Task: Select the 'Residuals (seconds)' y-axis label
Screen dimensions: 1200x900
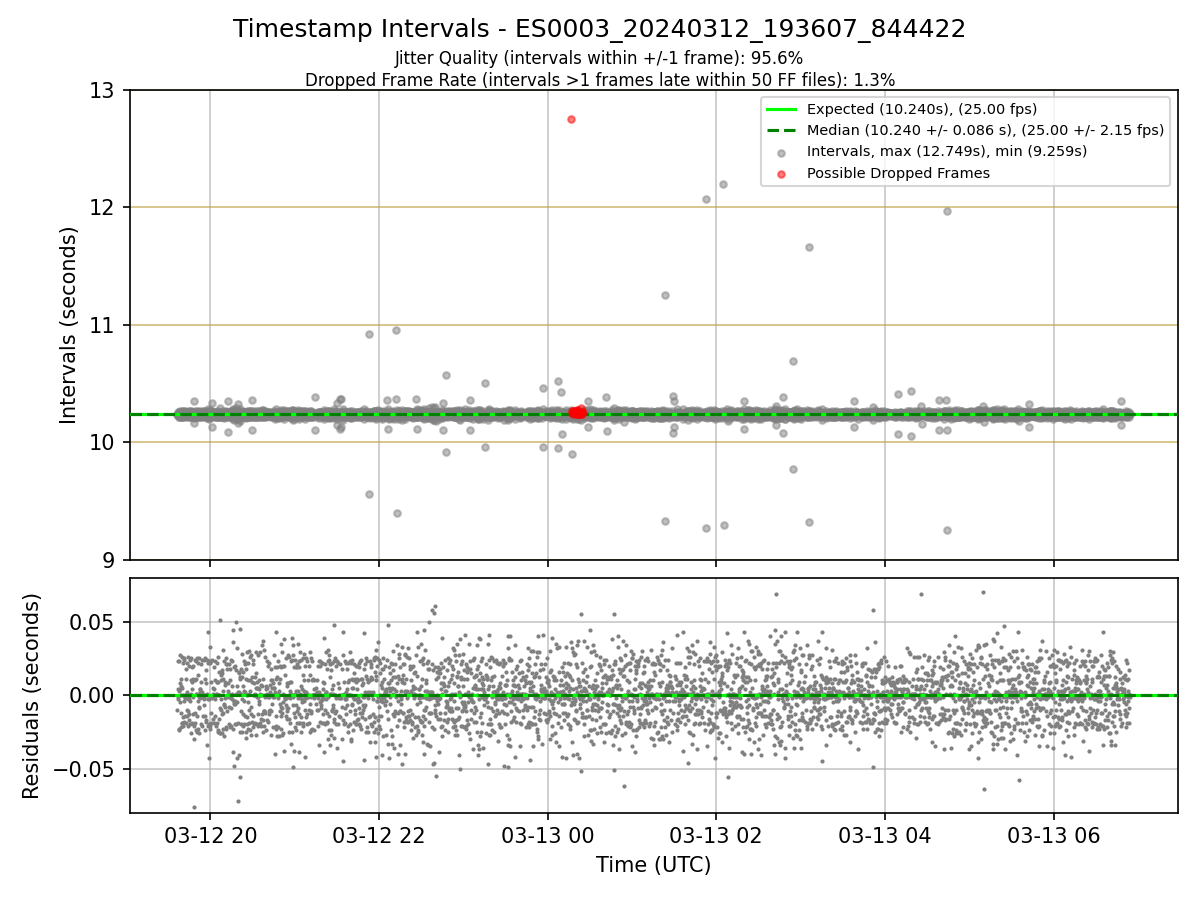Action: [x=32, y=696]
